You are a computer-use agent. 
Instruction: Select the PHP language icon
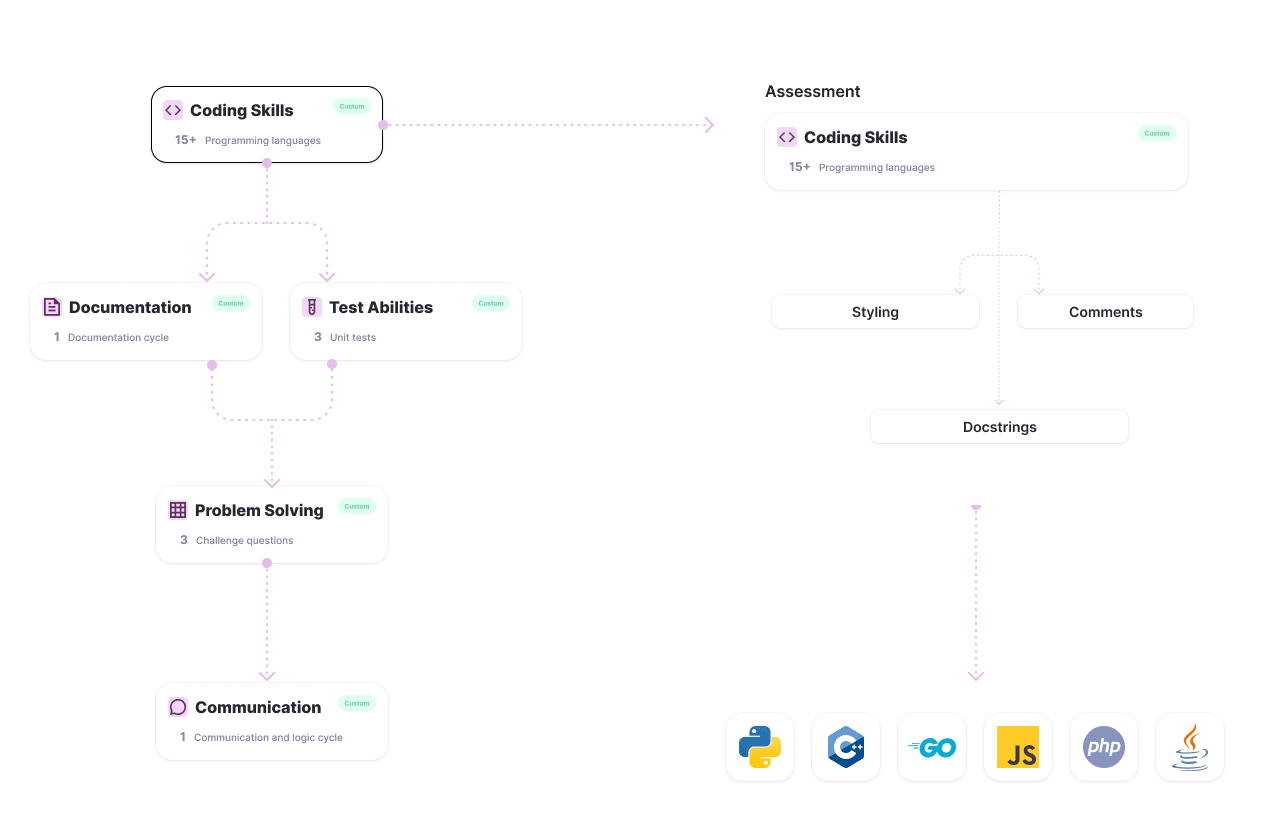pos(1104,747)
